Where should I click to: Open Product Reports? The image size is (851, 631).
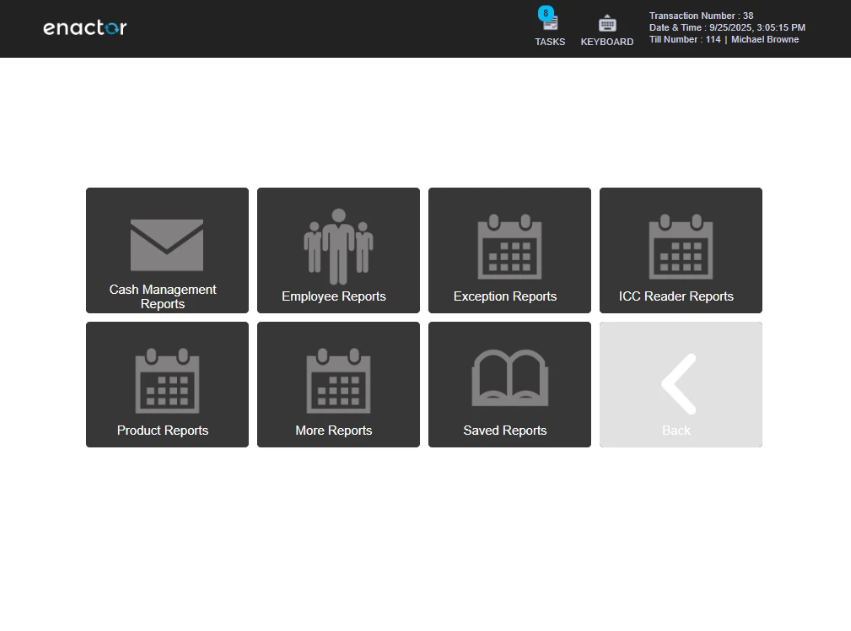pyautogui.click(x=166, y=384)
